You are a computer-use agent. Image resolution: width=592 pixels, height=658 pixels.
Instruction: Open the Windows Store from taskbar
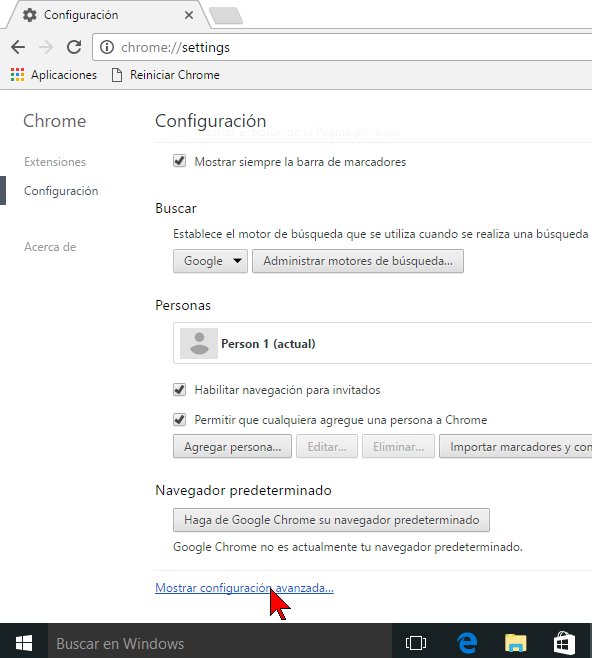(x=564, y=643)
